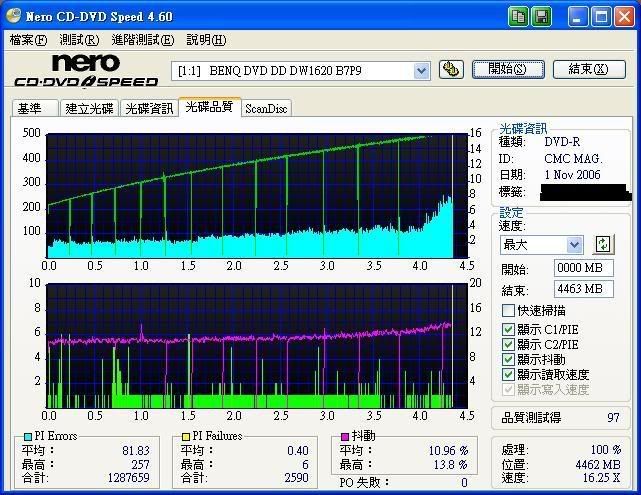The image size is (641, 495).
Task: Click the PI Errors average 81.83
Action: [x=136, y=450]
